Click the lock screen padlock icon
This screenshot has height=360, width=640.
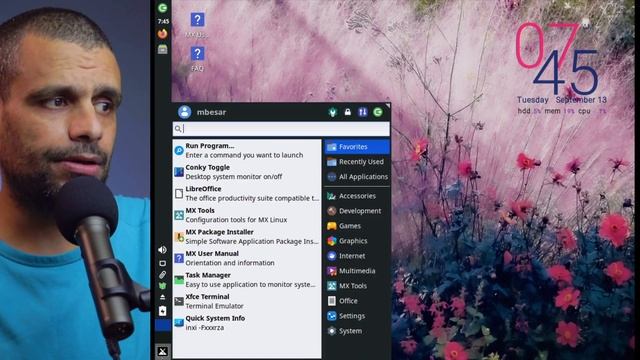(x=347, y=112)
